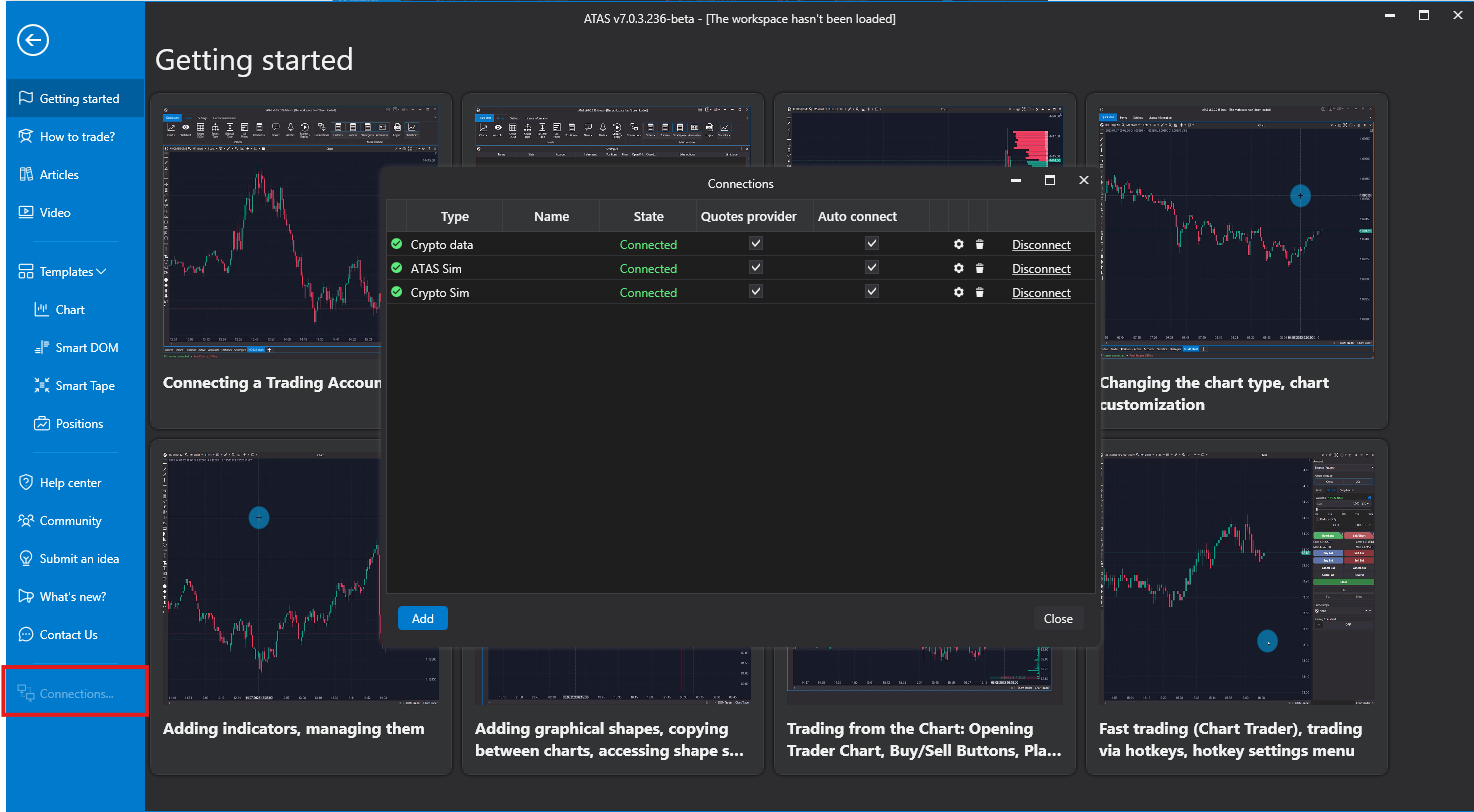Delete the Crypto data connection via trash icon
1474x812 pixels.
click(980, 245)
